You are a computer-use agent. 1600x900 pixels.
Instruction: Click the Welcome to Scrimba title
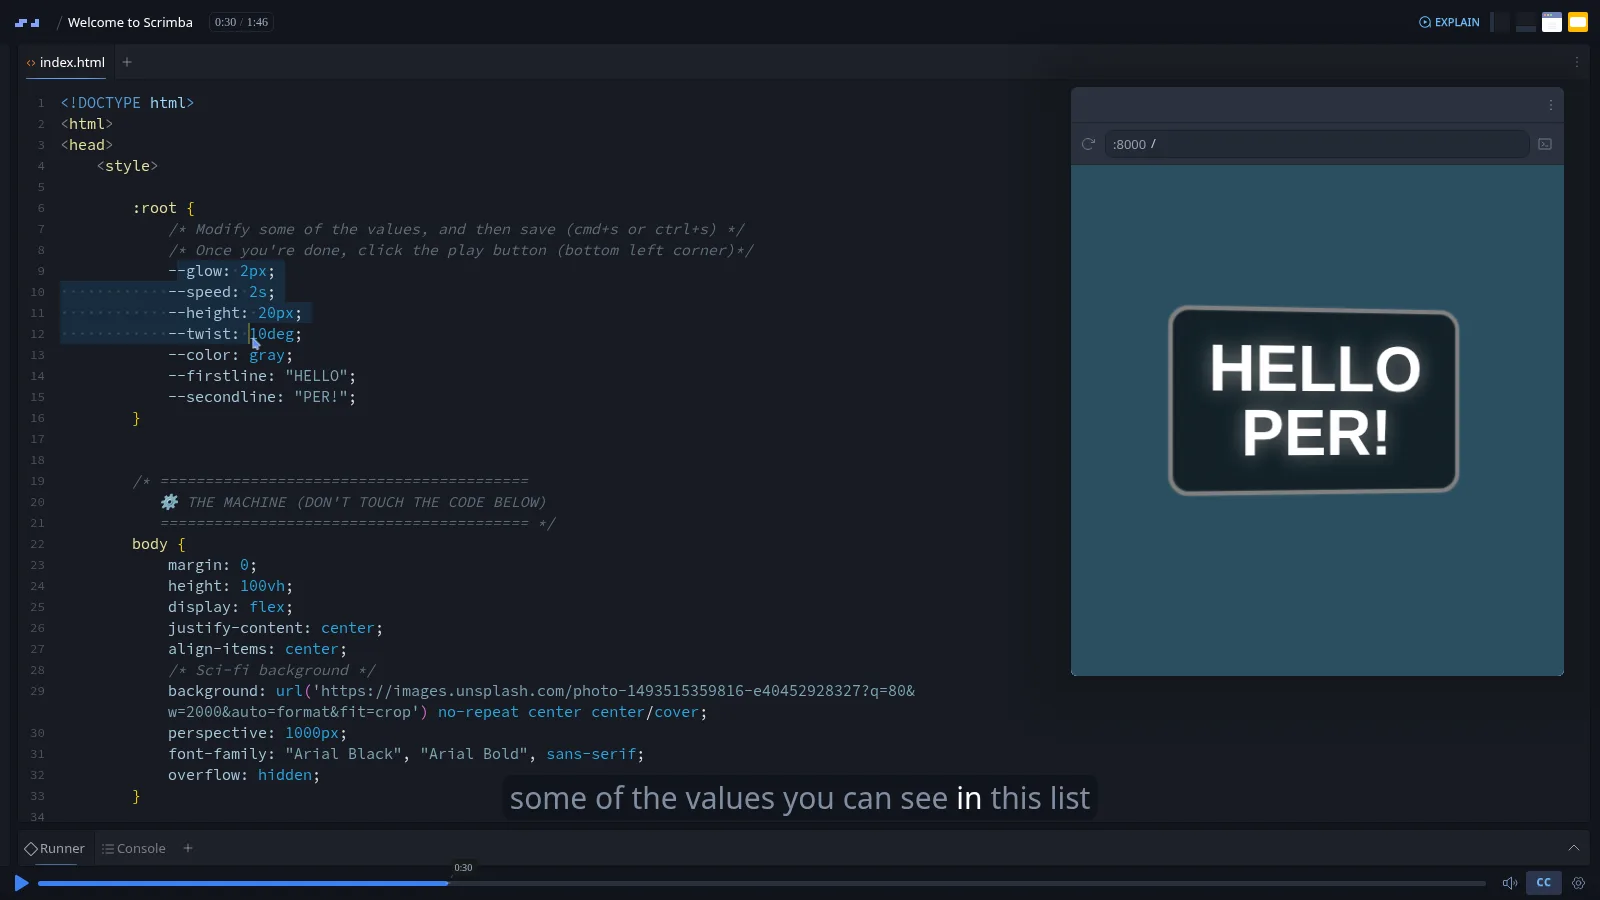click(x=130, y=22)
